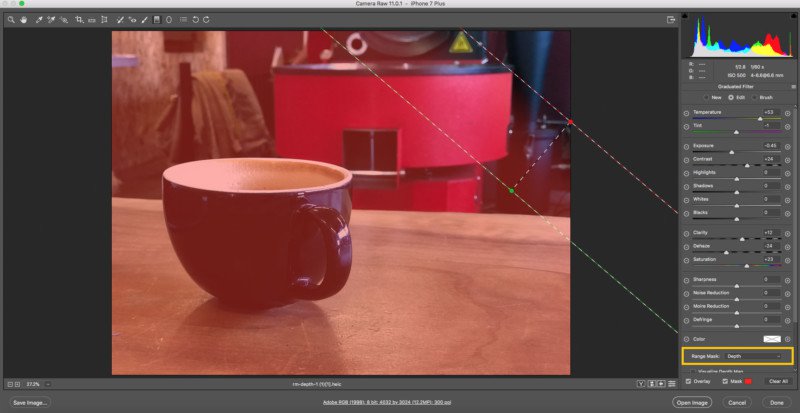Image resolution: width=800 pixels, height=413 pixels.
Task: Open the Graduated Filter panel menu
Action: [793, 87]
